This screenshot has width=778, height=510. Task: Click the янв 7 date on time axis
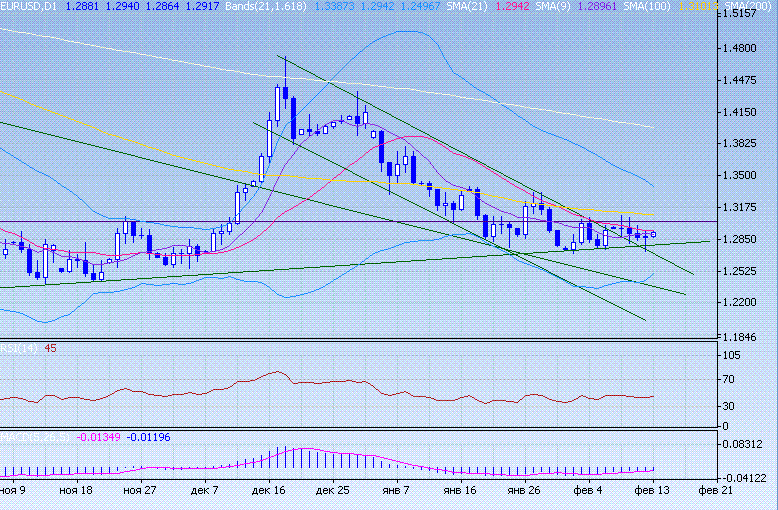pyautogui.click(x=396, y=491)
